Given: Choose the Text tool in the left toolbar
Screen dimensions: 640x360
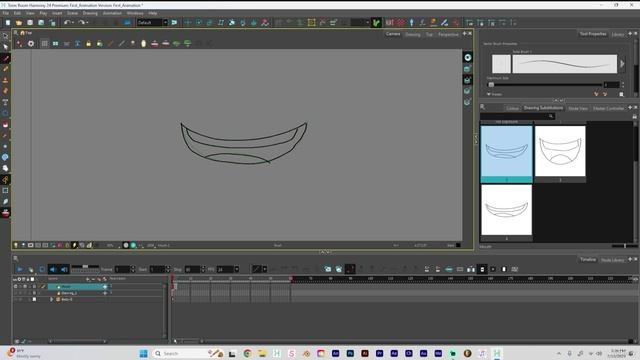Looking at the screenshot, I should tap(5, 102).
